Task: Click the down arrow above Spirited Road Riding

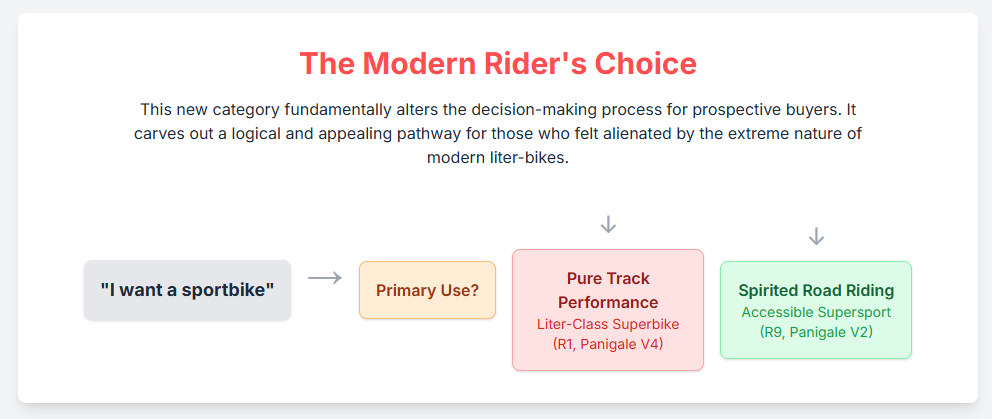Action: [x=816, y=236]
